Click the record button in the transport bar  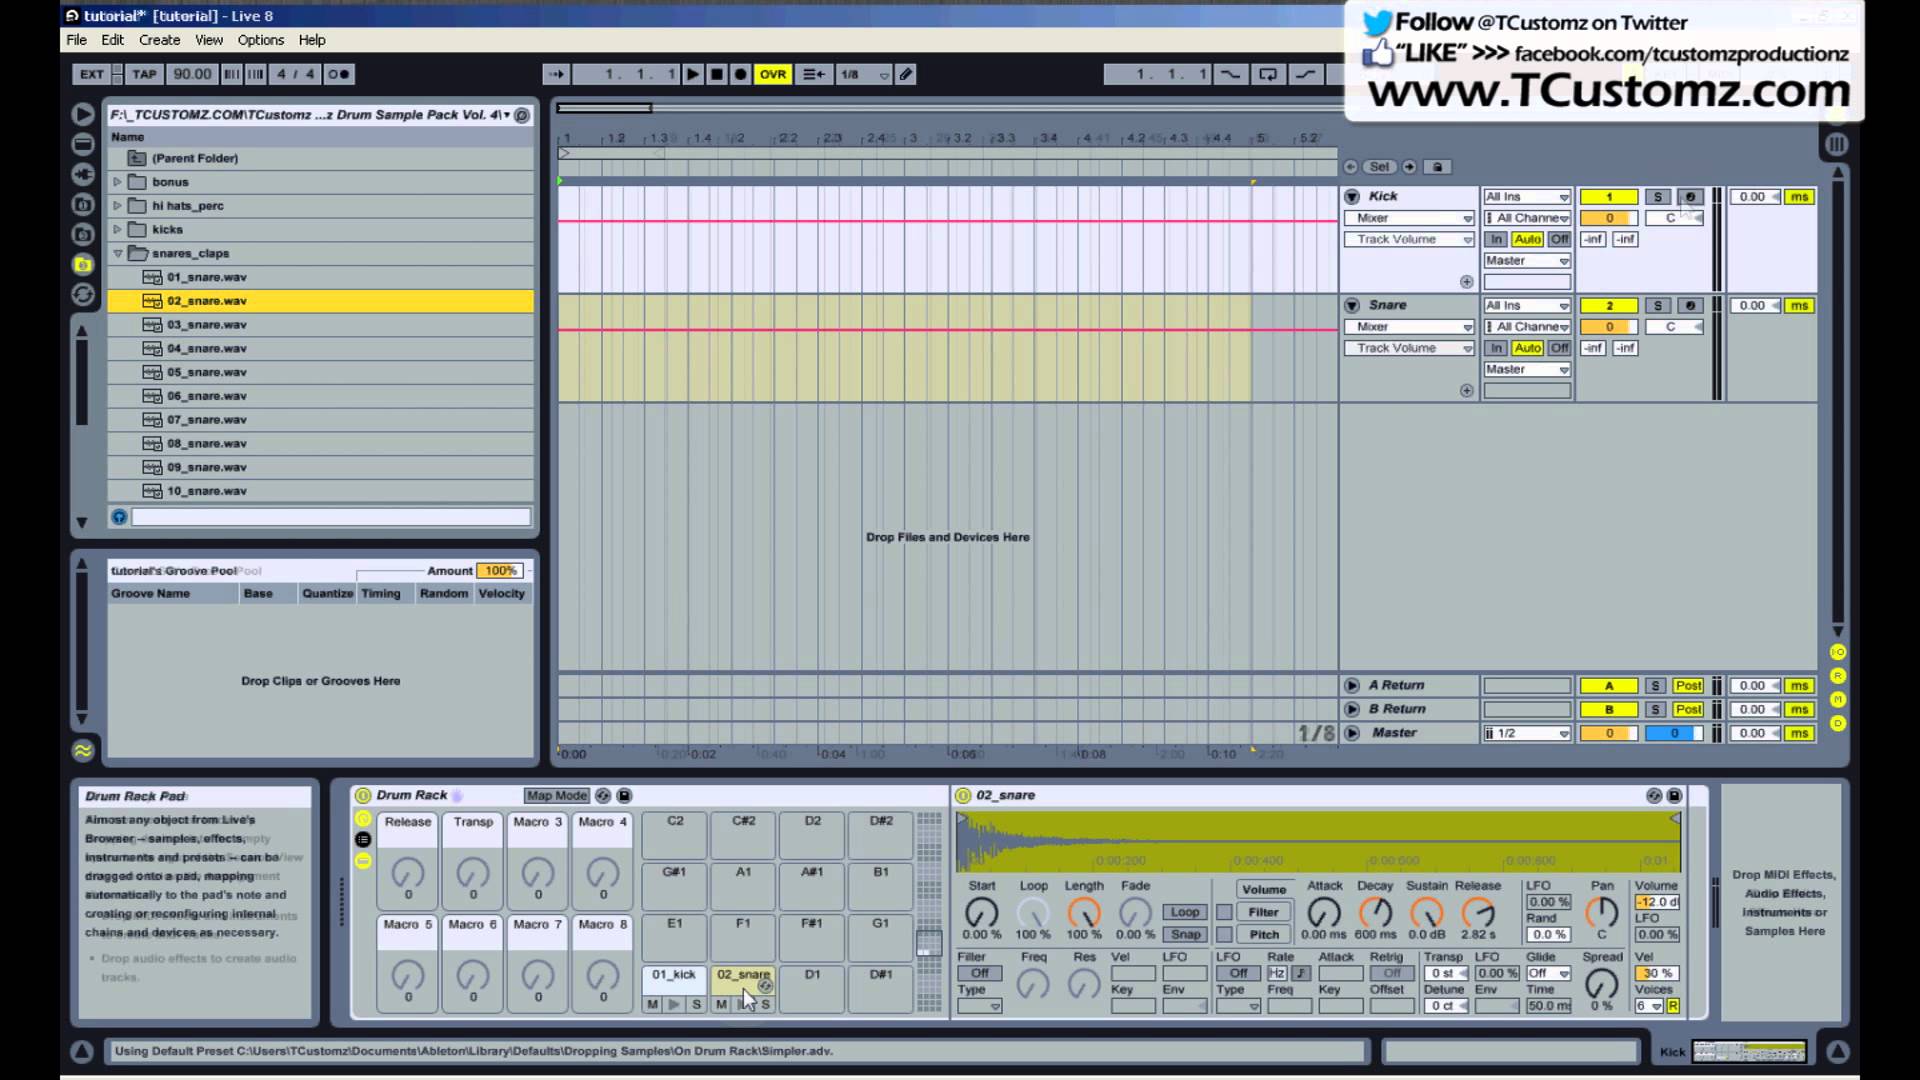[x=740, y=74]
